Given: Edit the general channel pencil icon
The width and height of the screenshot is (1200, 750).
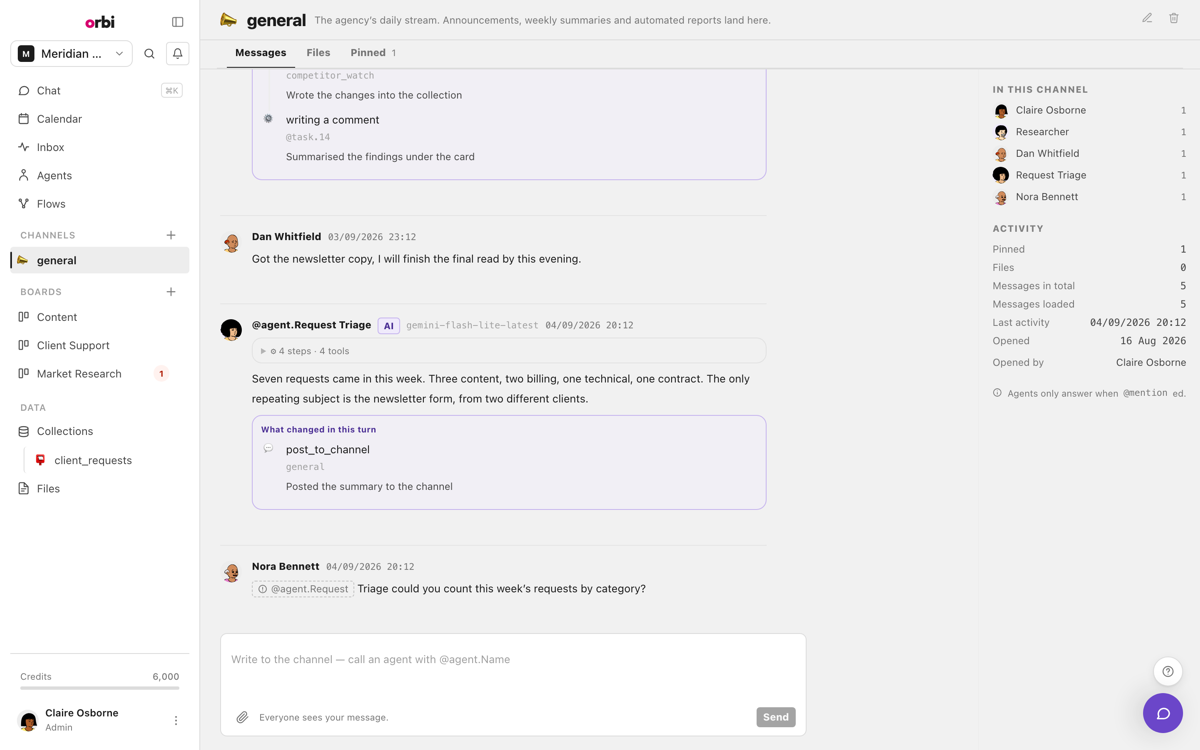Looking at the screenshot, I should coord(1147,18).
